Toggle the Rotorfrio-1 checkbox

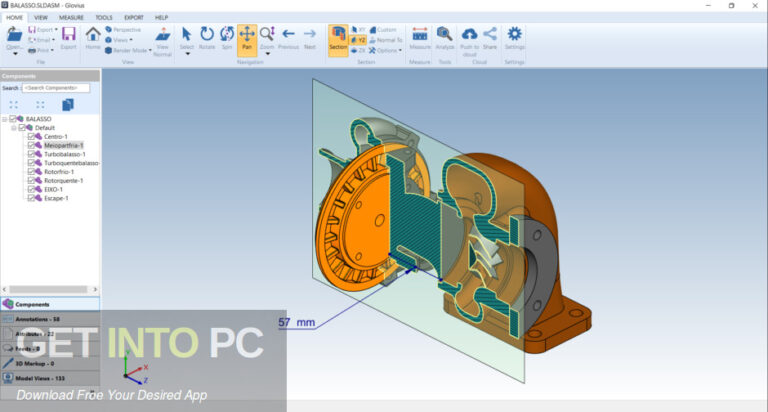point(31,171)
